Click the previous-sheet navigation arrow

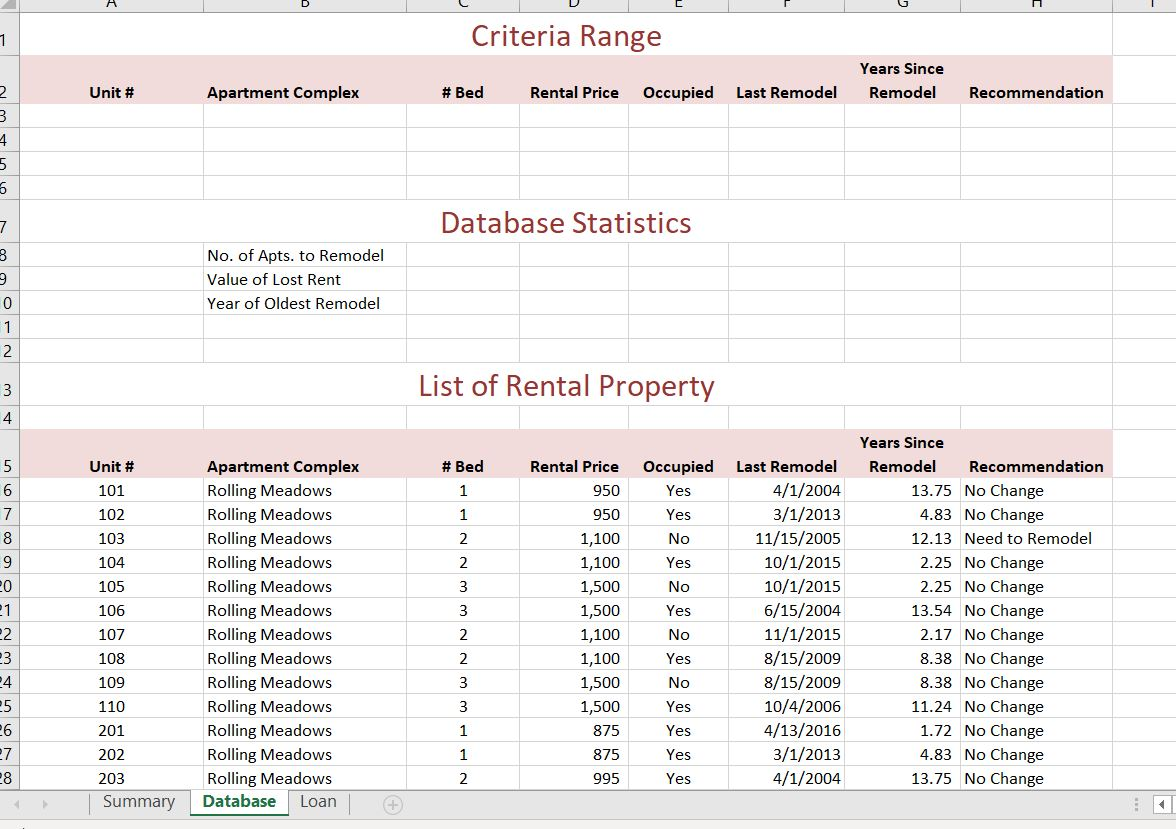coord(16,802)
